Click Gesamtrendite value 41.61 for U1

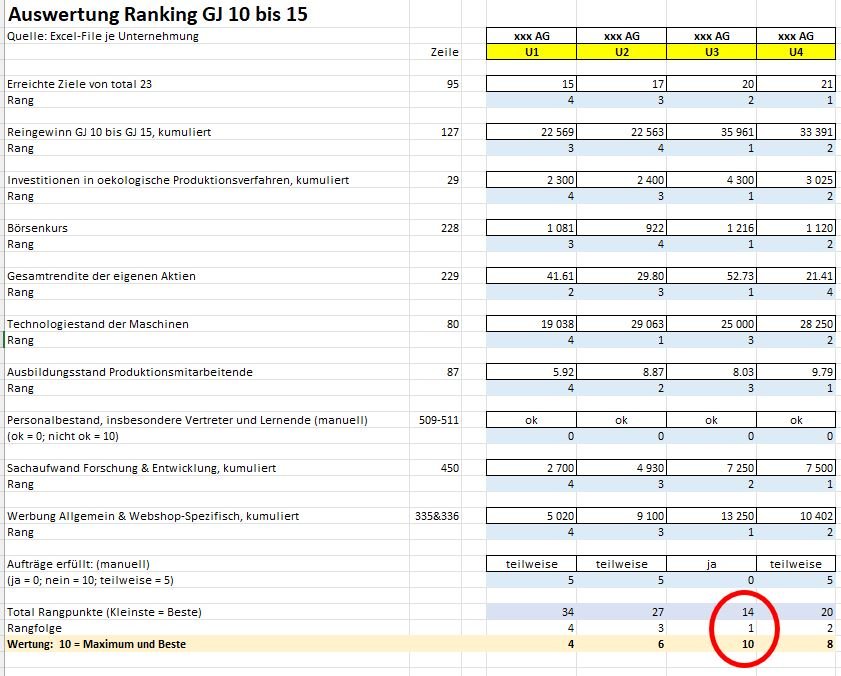pos(532,276)
